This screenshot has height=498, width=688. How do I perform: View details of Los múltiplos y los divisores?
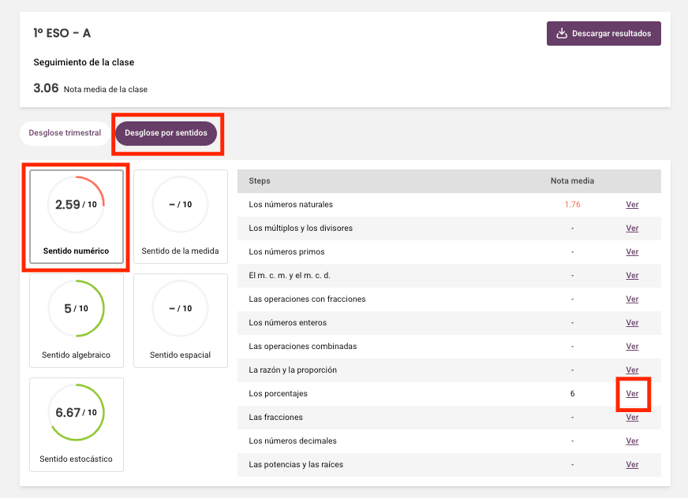(632, 228)
